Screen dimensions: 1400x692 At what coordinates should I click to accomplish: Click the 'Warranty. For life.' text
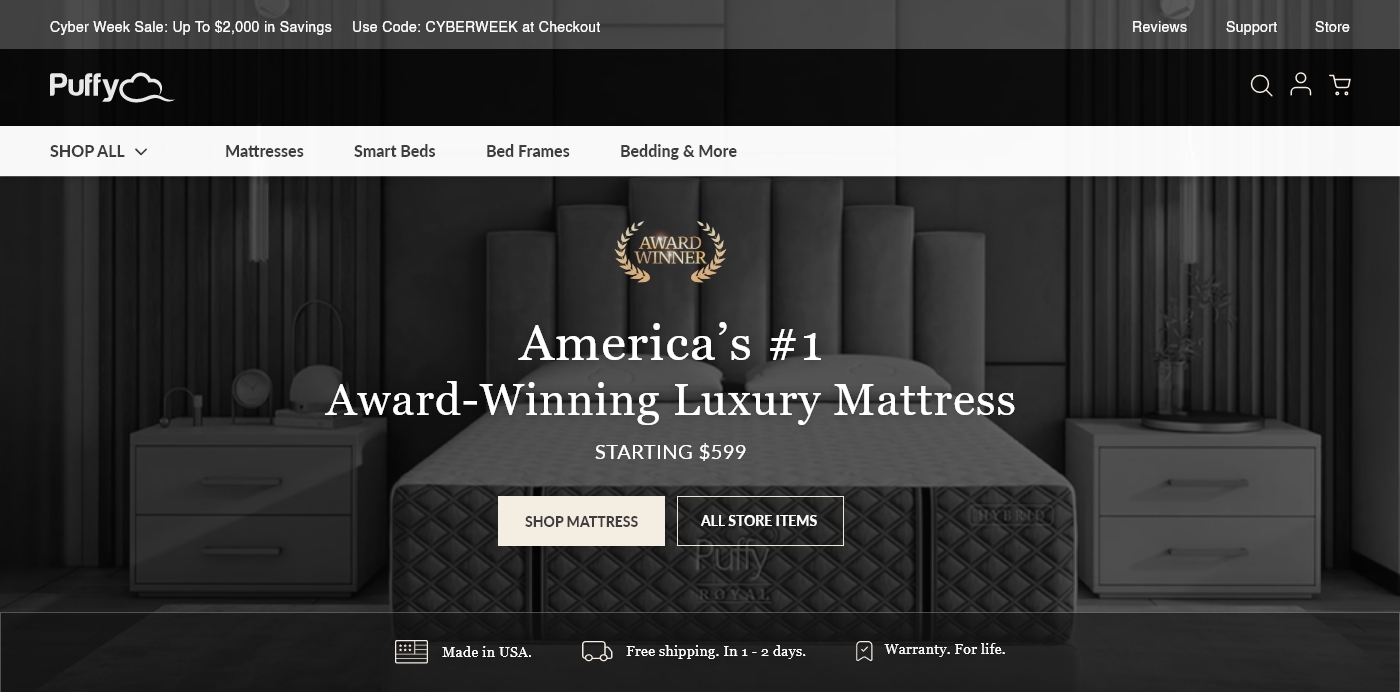[945, 649]
